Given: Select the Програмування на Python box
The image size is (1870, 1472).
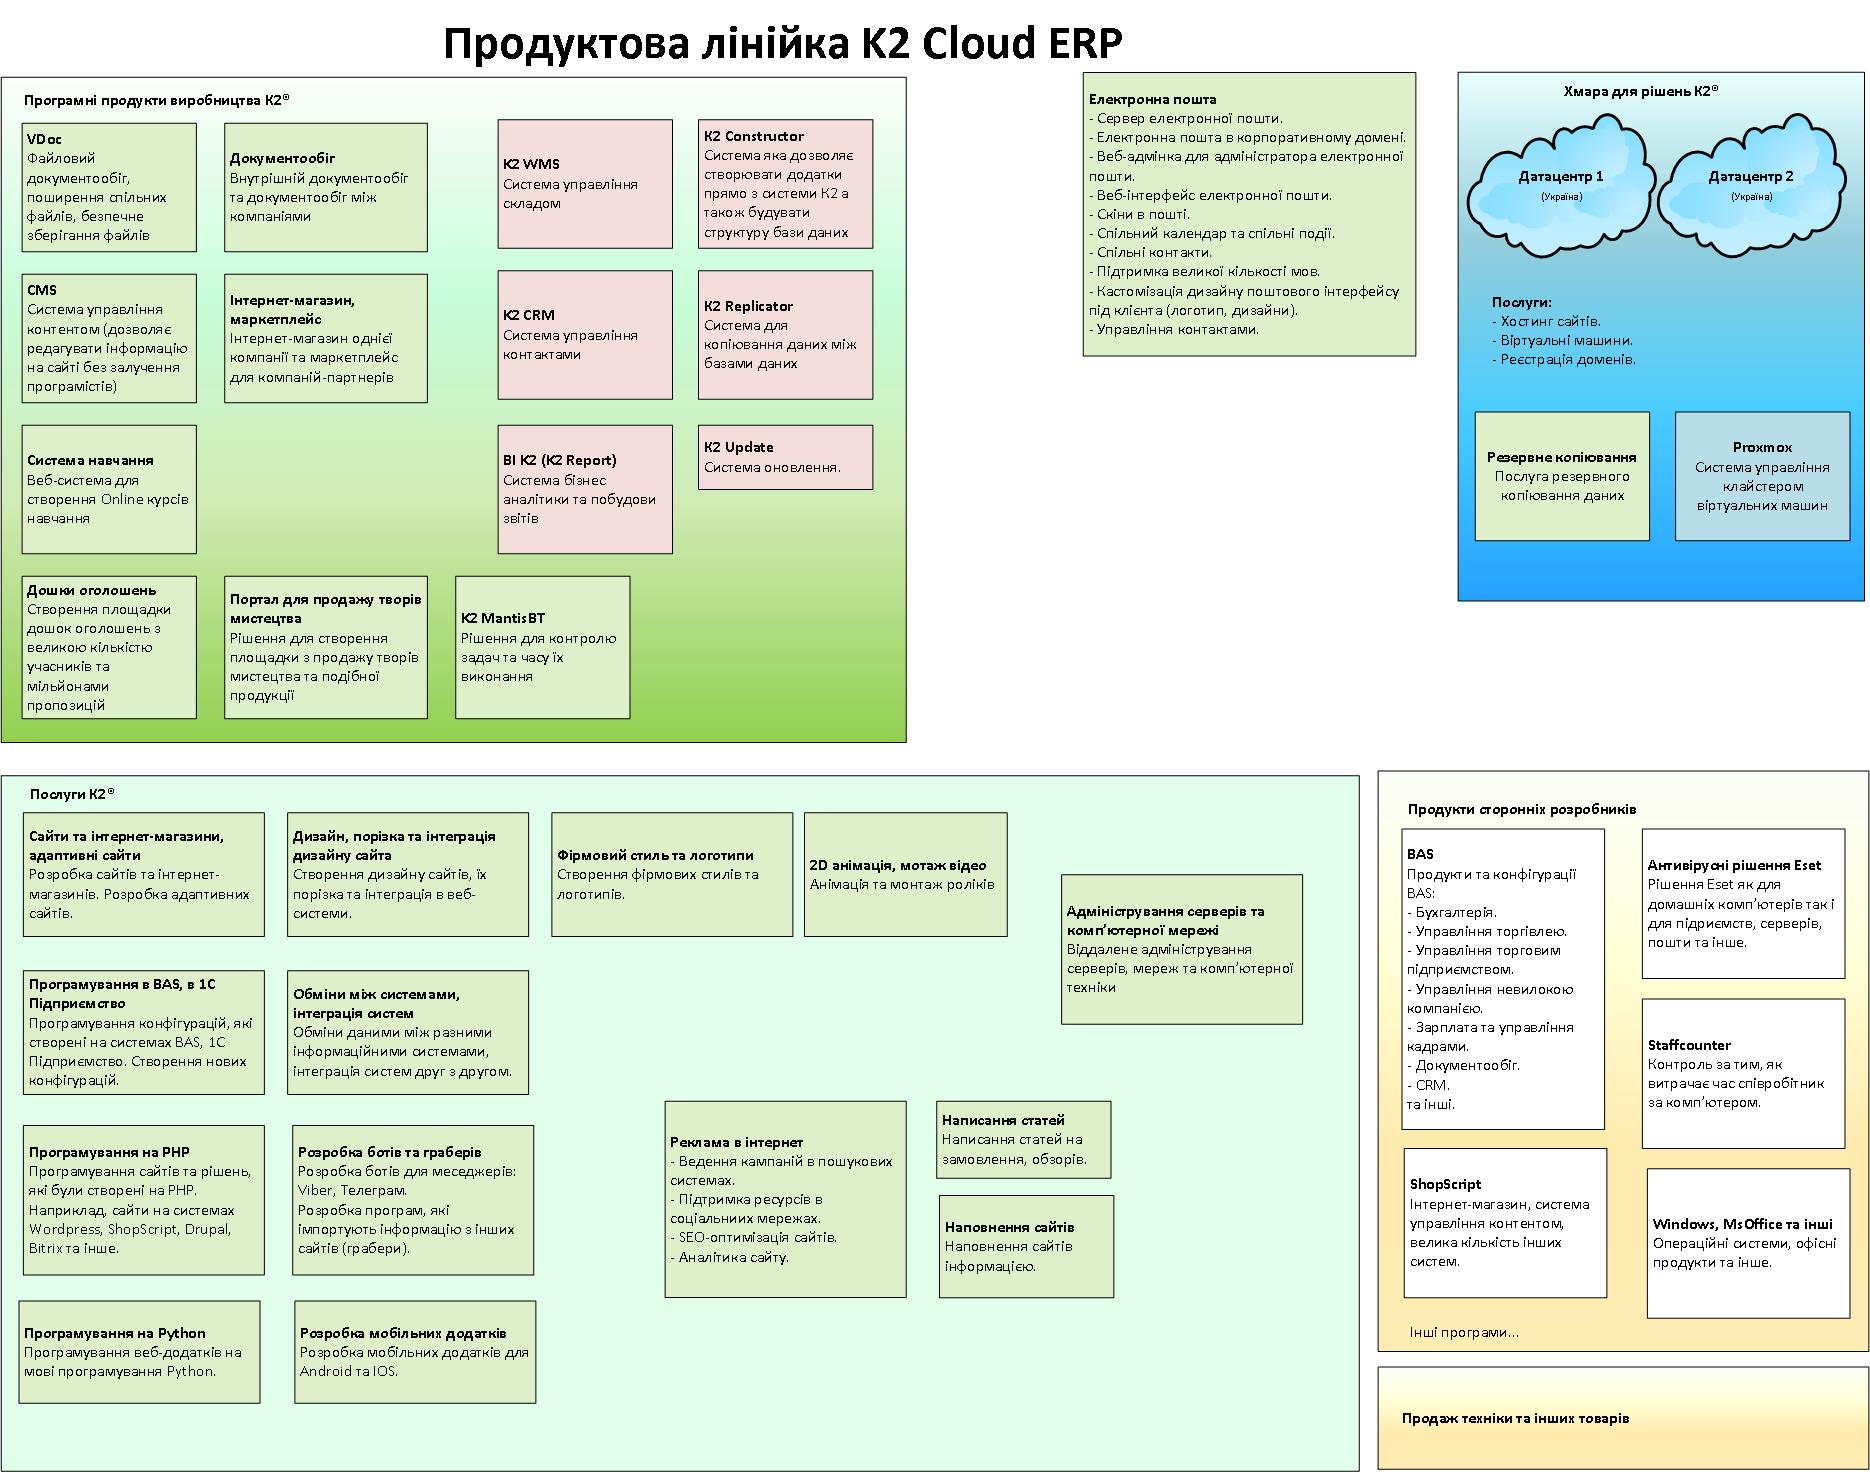Looking at the screenshot, I should coord(139,1352).
